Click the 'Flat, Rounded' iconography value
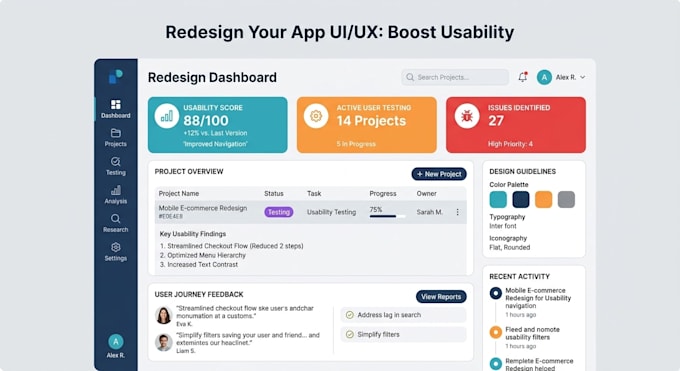This screenshot has width=680, height=371. (510, 247)
